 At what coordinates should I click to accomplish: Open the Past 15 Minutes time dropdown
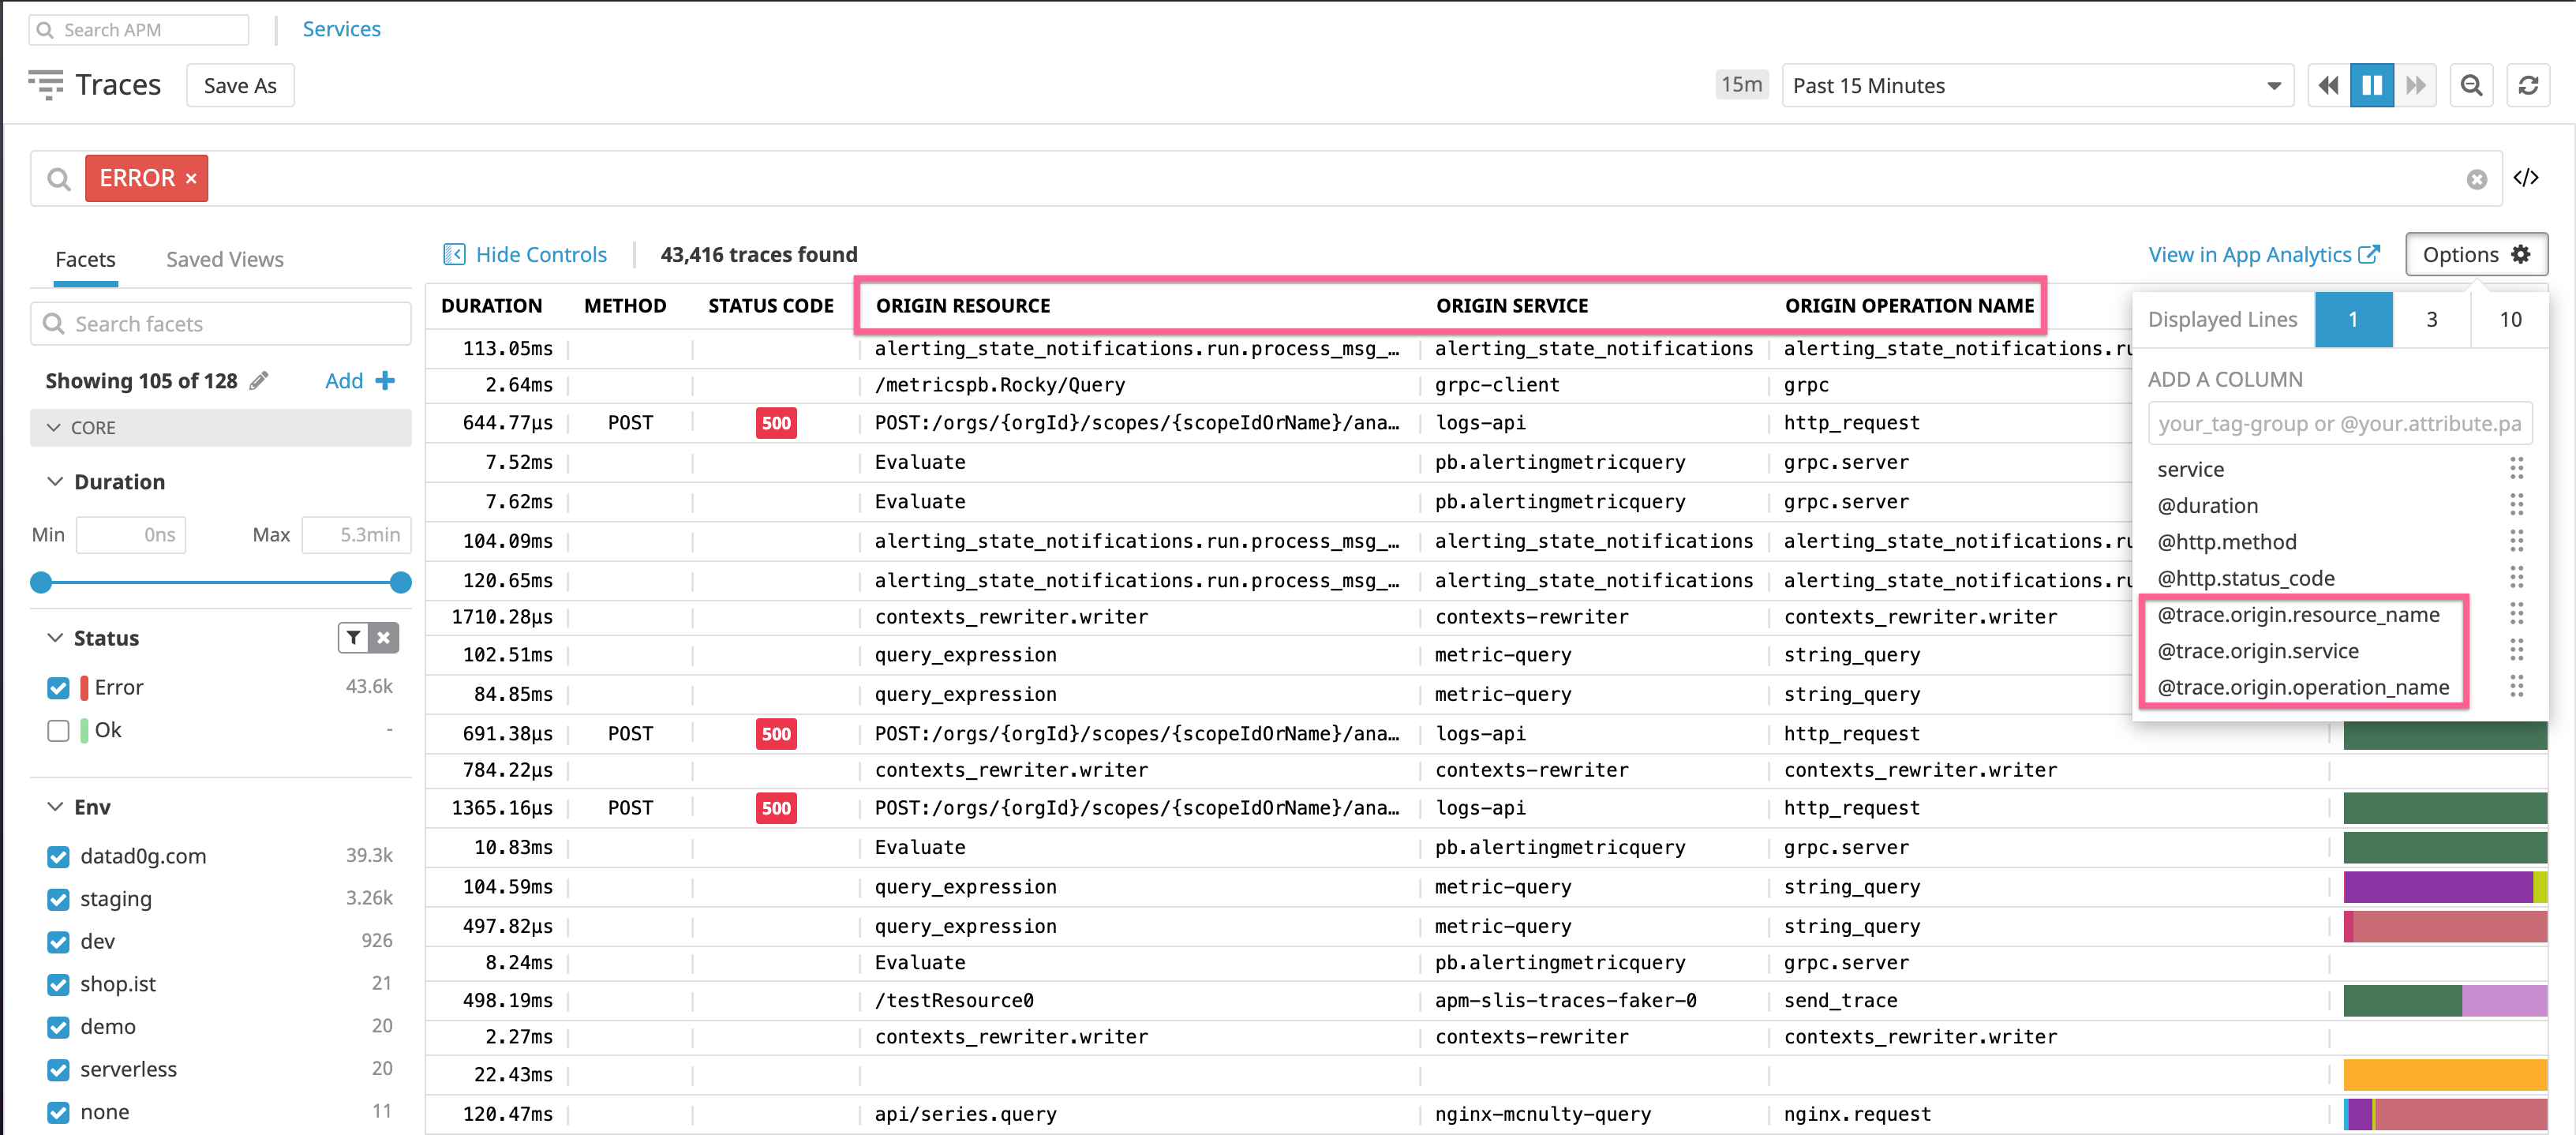pyautogui.click(x=2036, y=86)
